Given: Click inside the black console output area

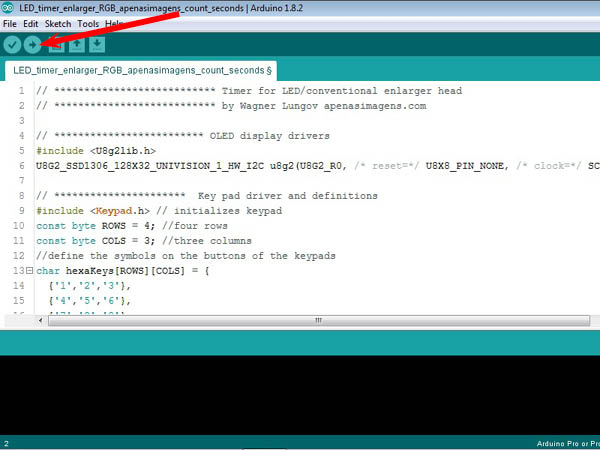Looking at the screenshot, I should click(300, 395).
